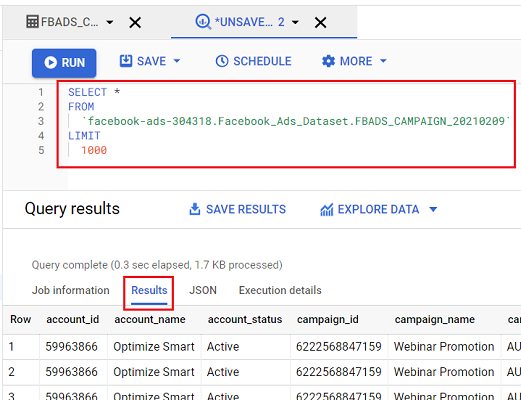Click row 1 campaign_id 6222568847159
Screen dimensions: 521x400
click(339, 347)
